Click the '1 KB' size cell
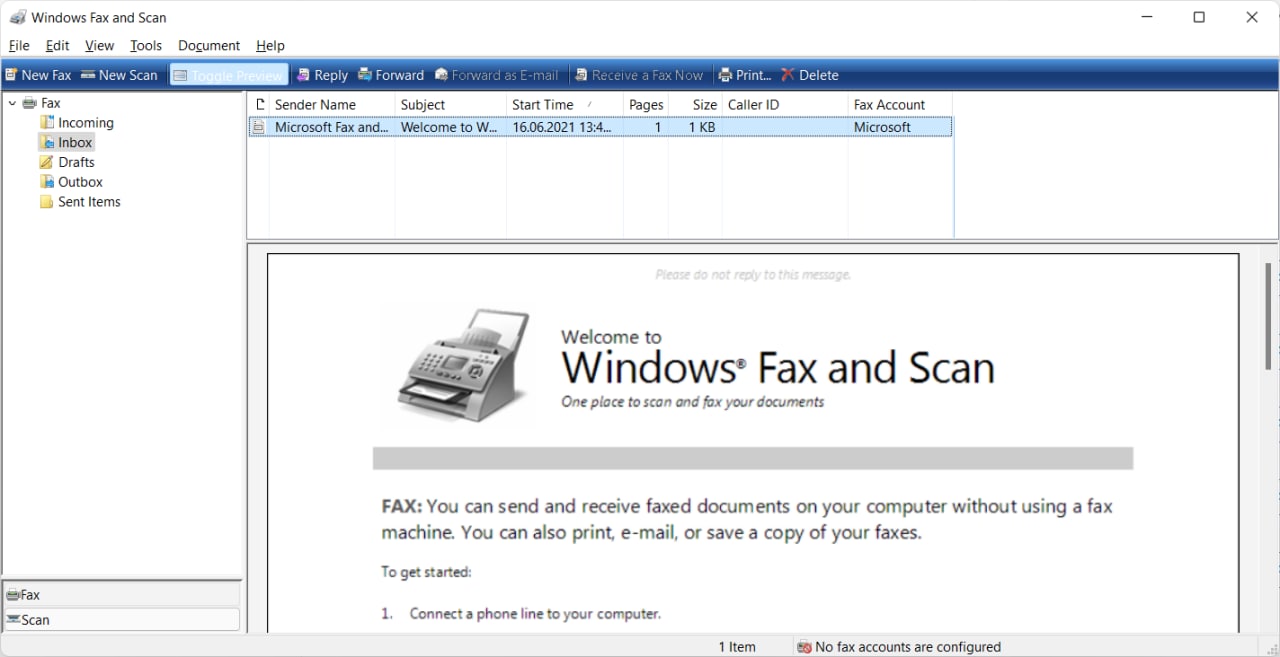 (702, 127)
